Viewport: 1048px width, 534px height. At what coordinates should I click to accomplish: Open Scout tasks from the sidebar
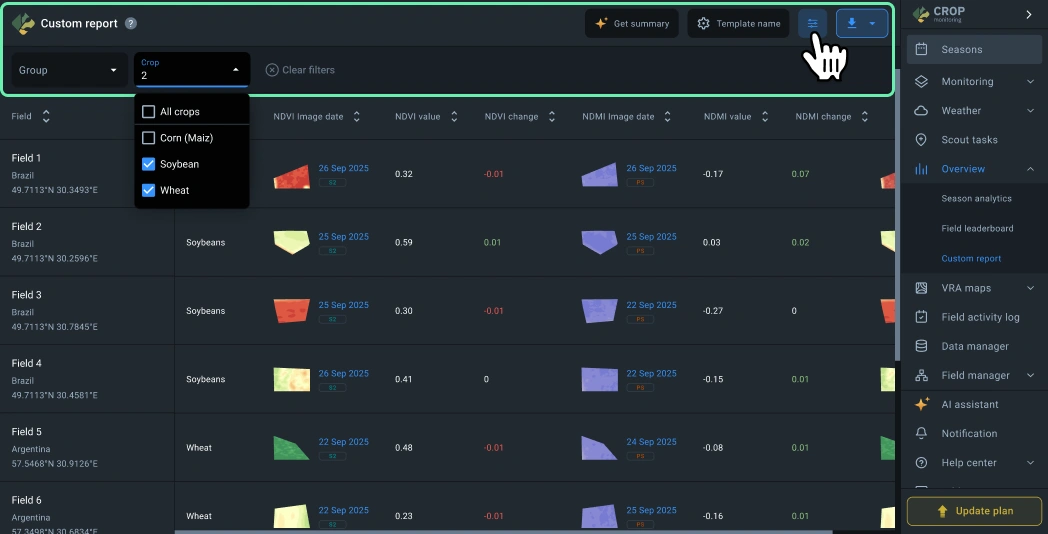coord(968,140)
